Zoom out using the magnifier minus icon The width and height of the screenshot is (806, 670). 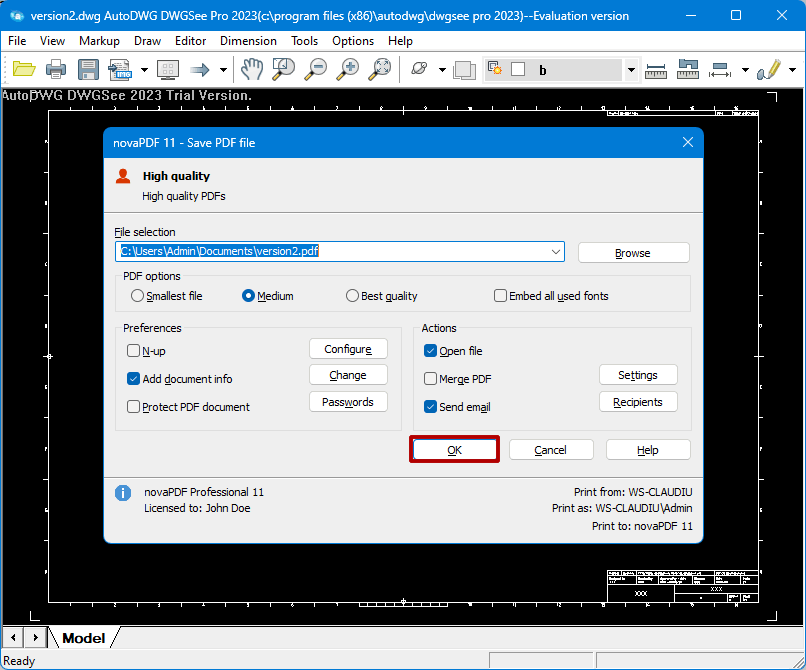point(315,69)
